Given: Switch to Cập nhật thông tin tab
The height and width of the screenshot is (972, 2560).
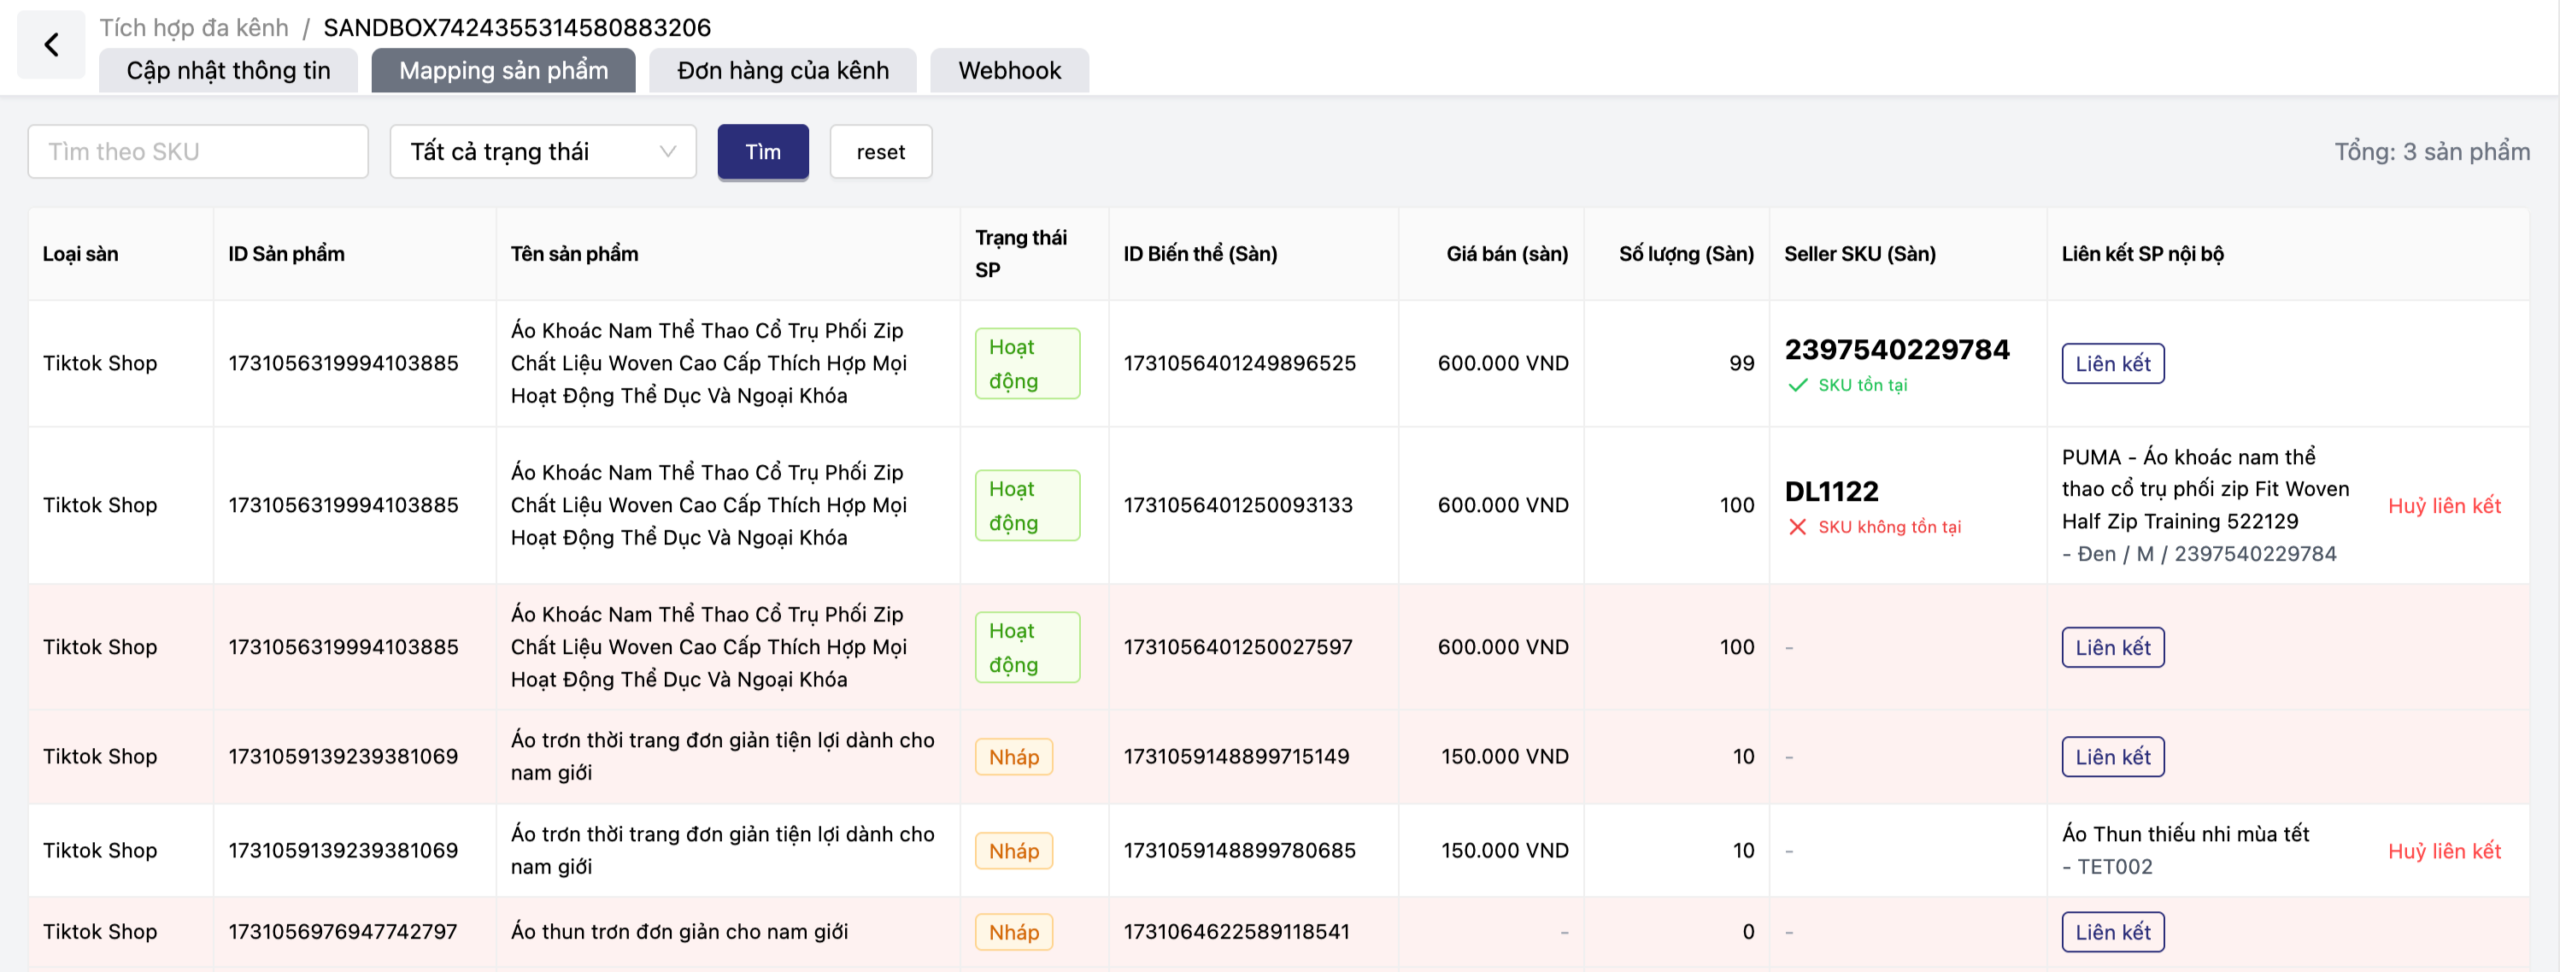Looking at the screenshot, I should click(x=228, y=71).
